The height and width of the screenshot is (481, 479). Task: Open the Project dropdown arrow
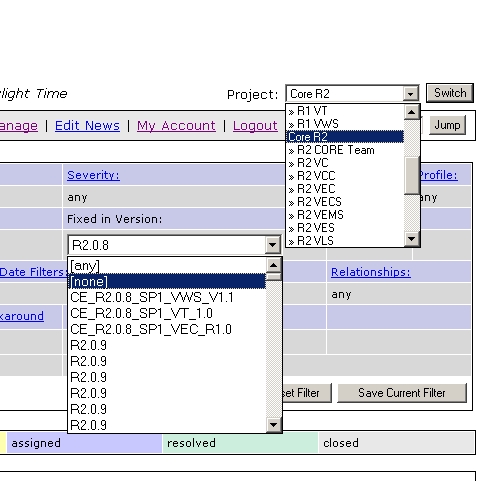(x=410, y=94)
